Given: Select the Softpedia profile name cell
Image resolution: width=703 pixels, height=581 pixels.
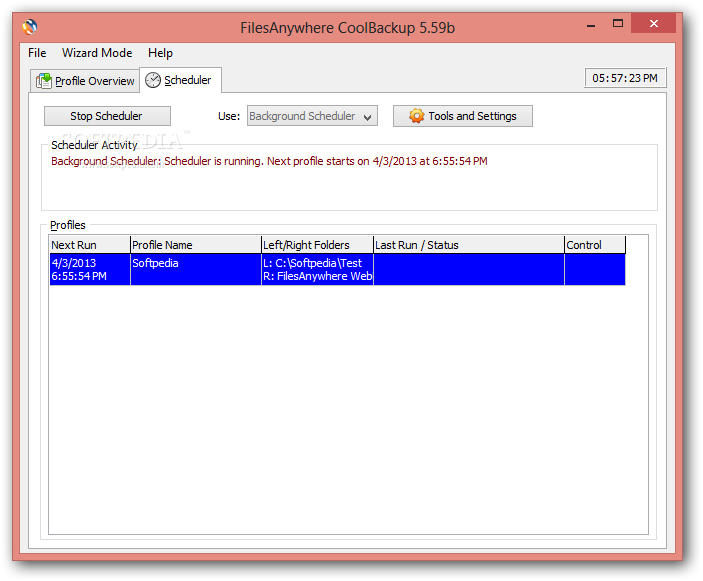Looking at the screenshot, I should 196,269.
